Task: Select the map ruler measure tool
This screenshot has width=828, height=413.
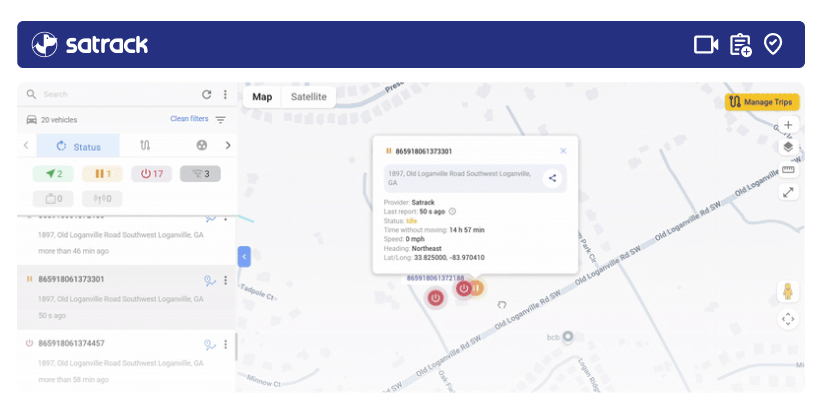Action: tap(788, 169)
